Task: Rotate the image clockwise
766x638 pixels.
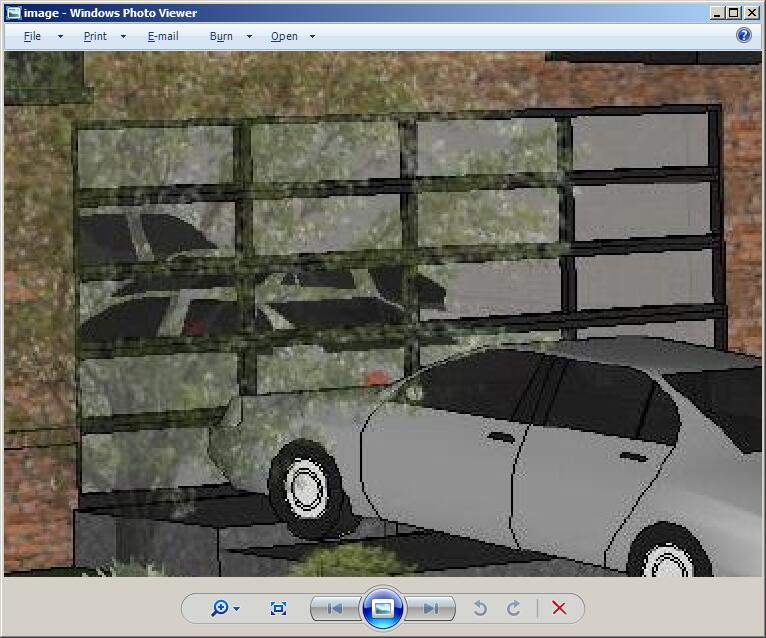Action: [514, 608]
